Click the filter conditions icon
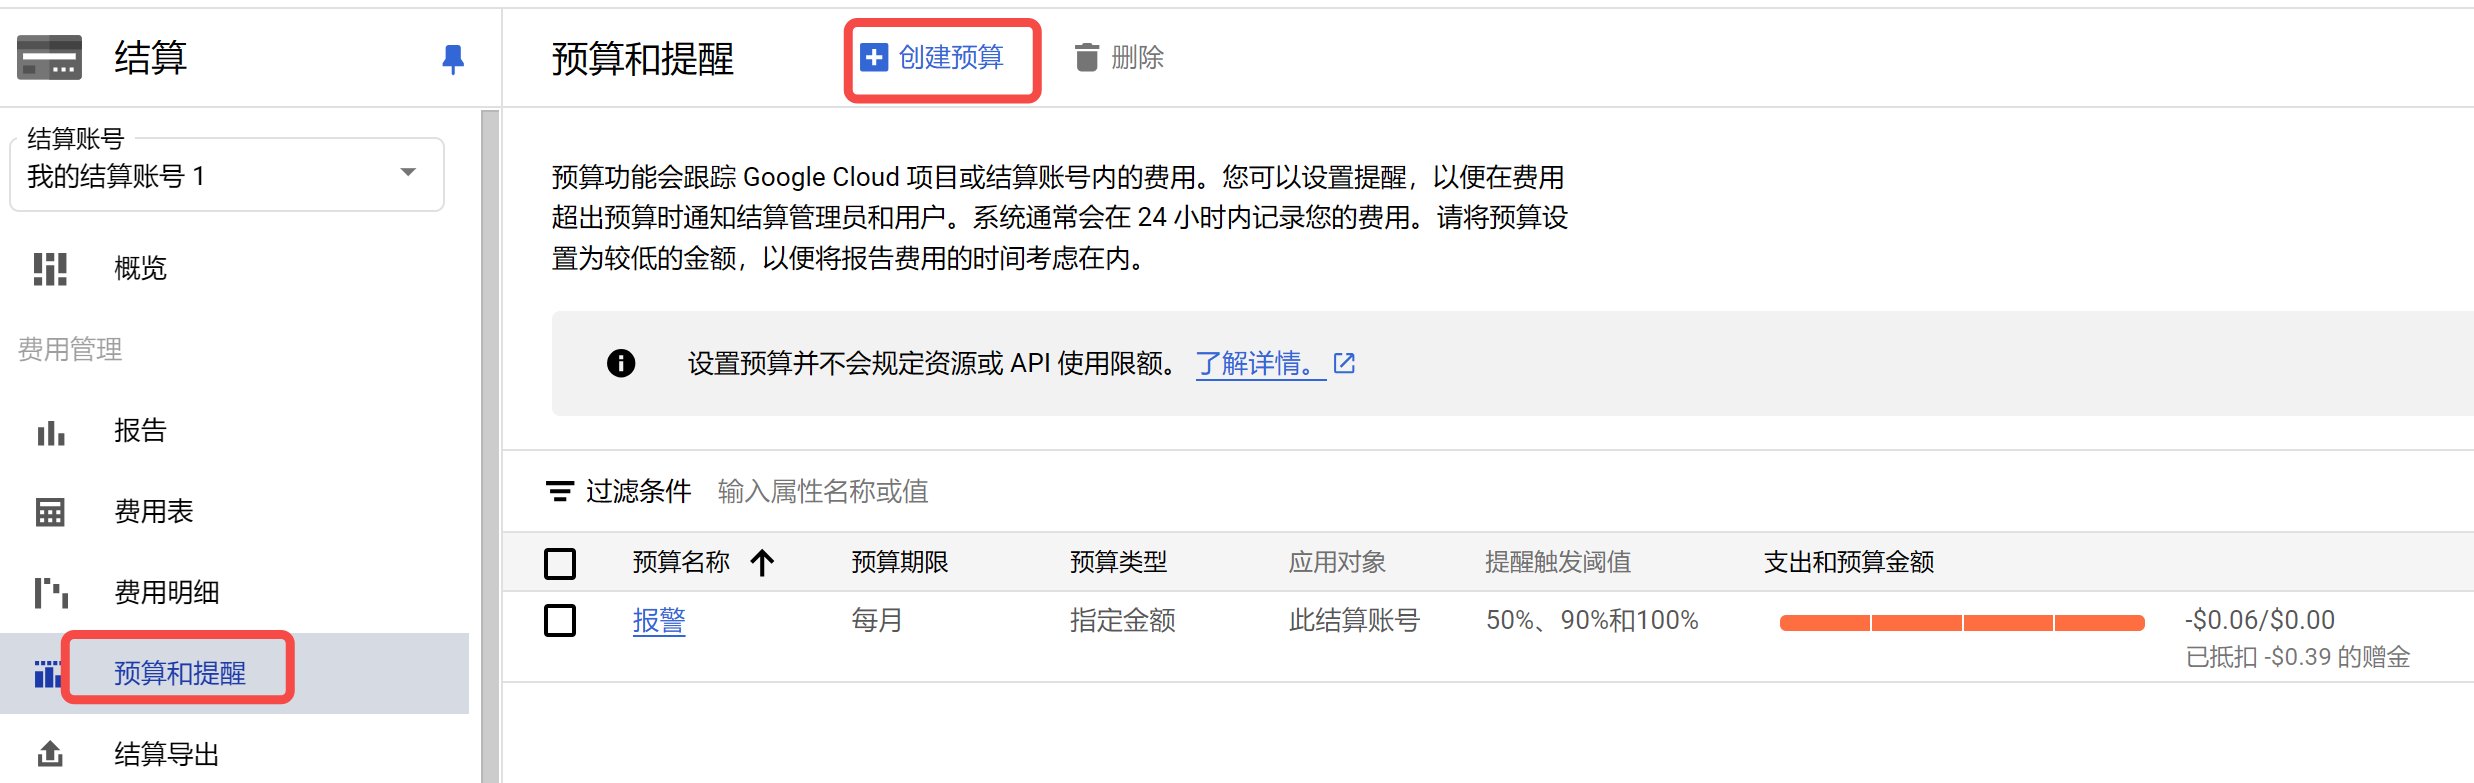 [x=559, y=491]
